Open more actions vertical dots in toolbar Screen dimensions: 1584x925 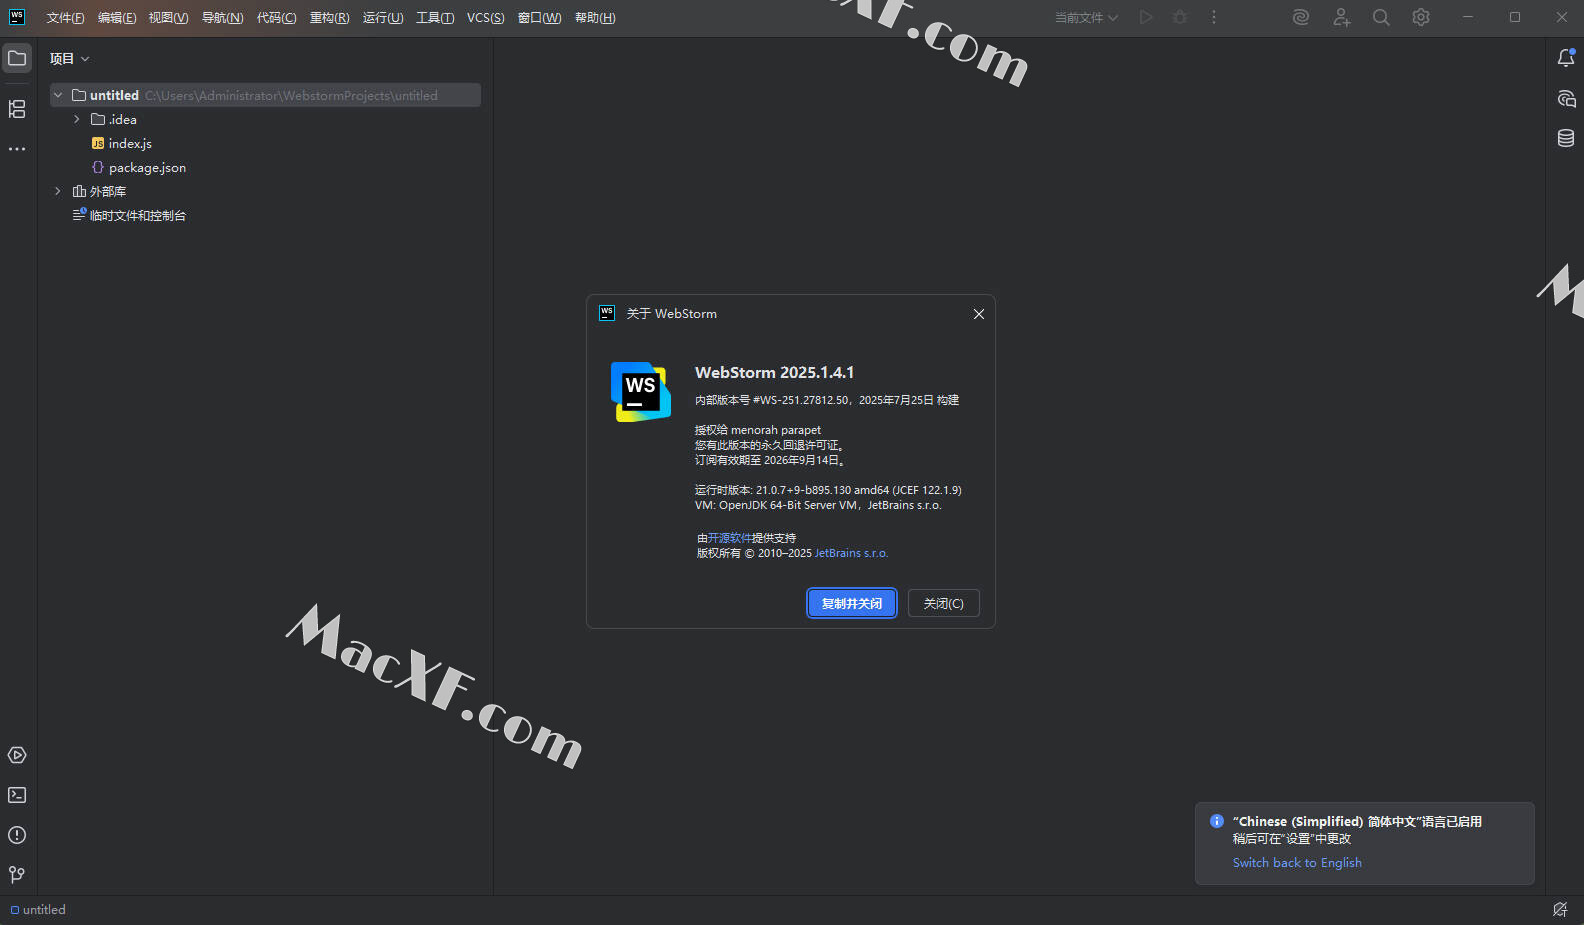pyautogui.click(x=1214, y=17)
